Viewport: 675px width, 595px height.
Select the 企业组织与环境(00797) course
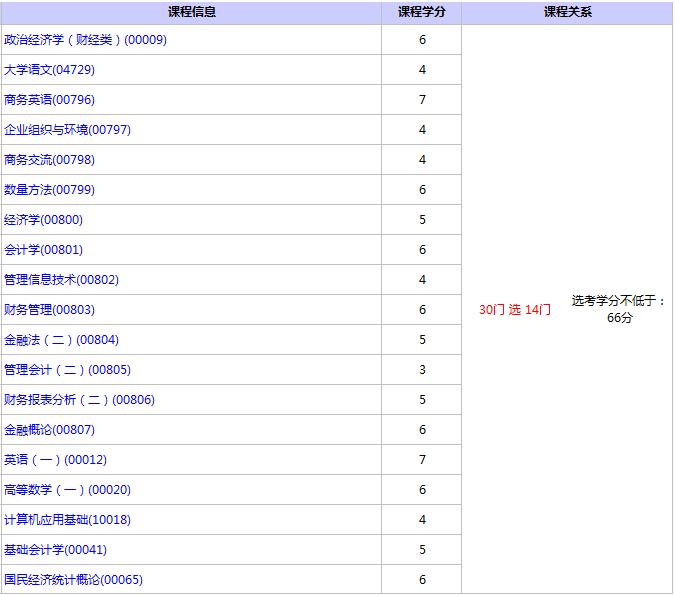[x=68, y=130]
